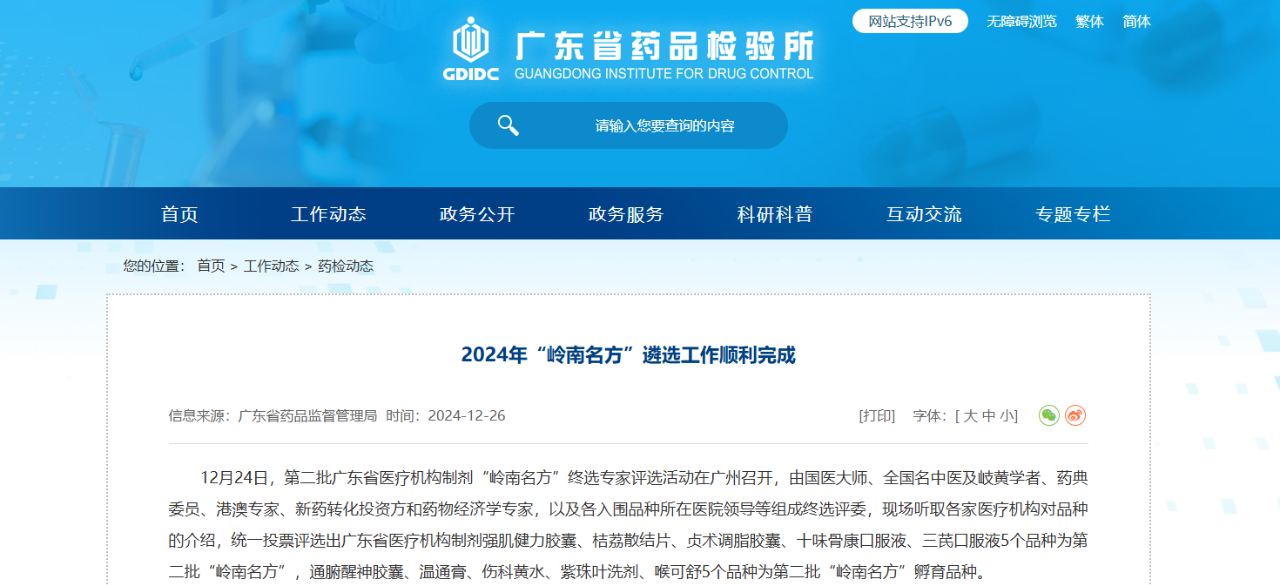This screenshot has width=1280, height=585.
Task: Enable 无障碍浏览 accessibility browsing mode
Action: [x=1019, y=21]
